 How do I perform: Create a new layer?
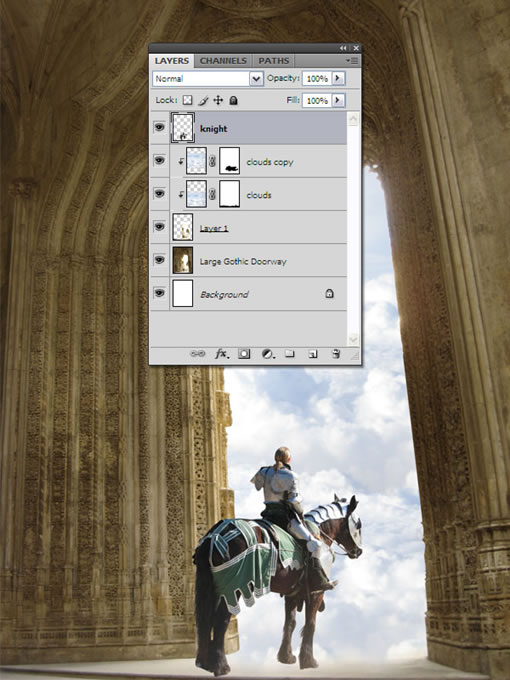pos(313,354)
